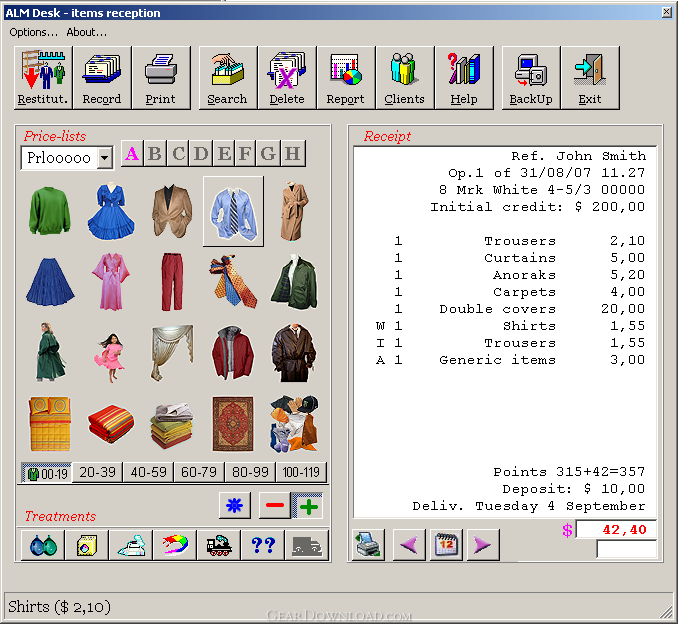This screenshot has height=624, width=678.
Task: Open the About menu
Action: (86, 32)
